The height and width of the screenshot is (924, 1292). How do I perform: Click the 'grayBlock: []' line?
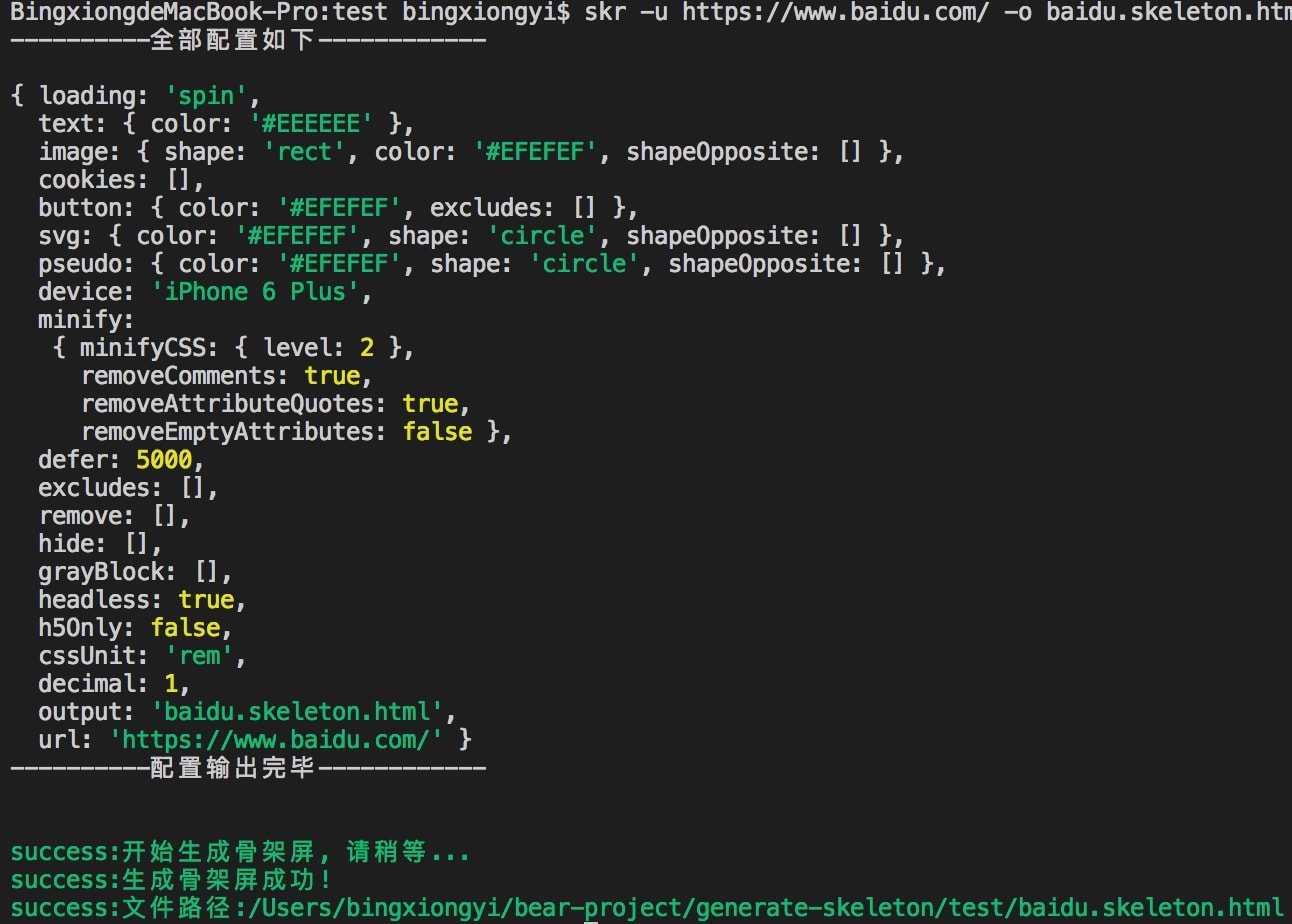[136, 572]
